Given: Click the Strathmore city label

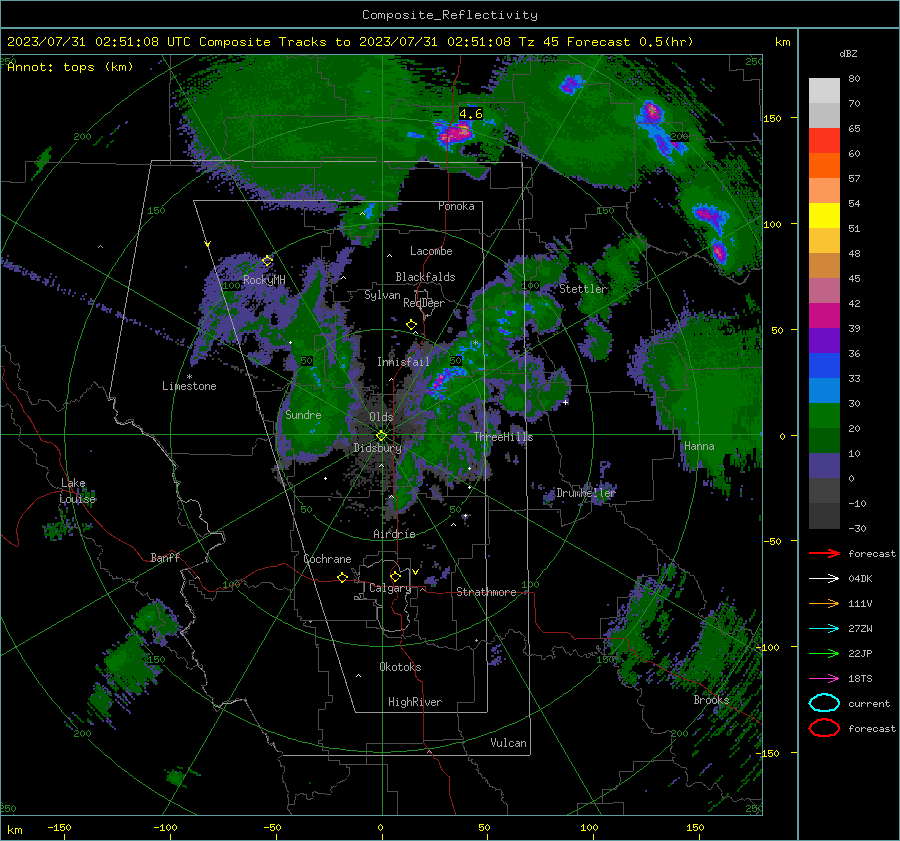Looking at the screenshot, I should point(486,592).
